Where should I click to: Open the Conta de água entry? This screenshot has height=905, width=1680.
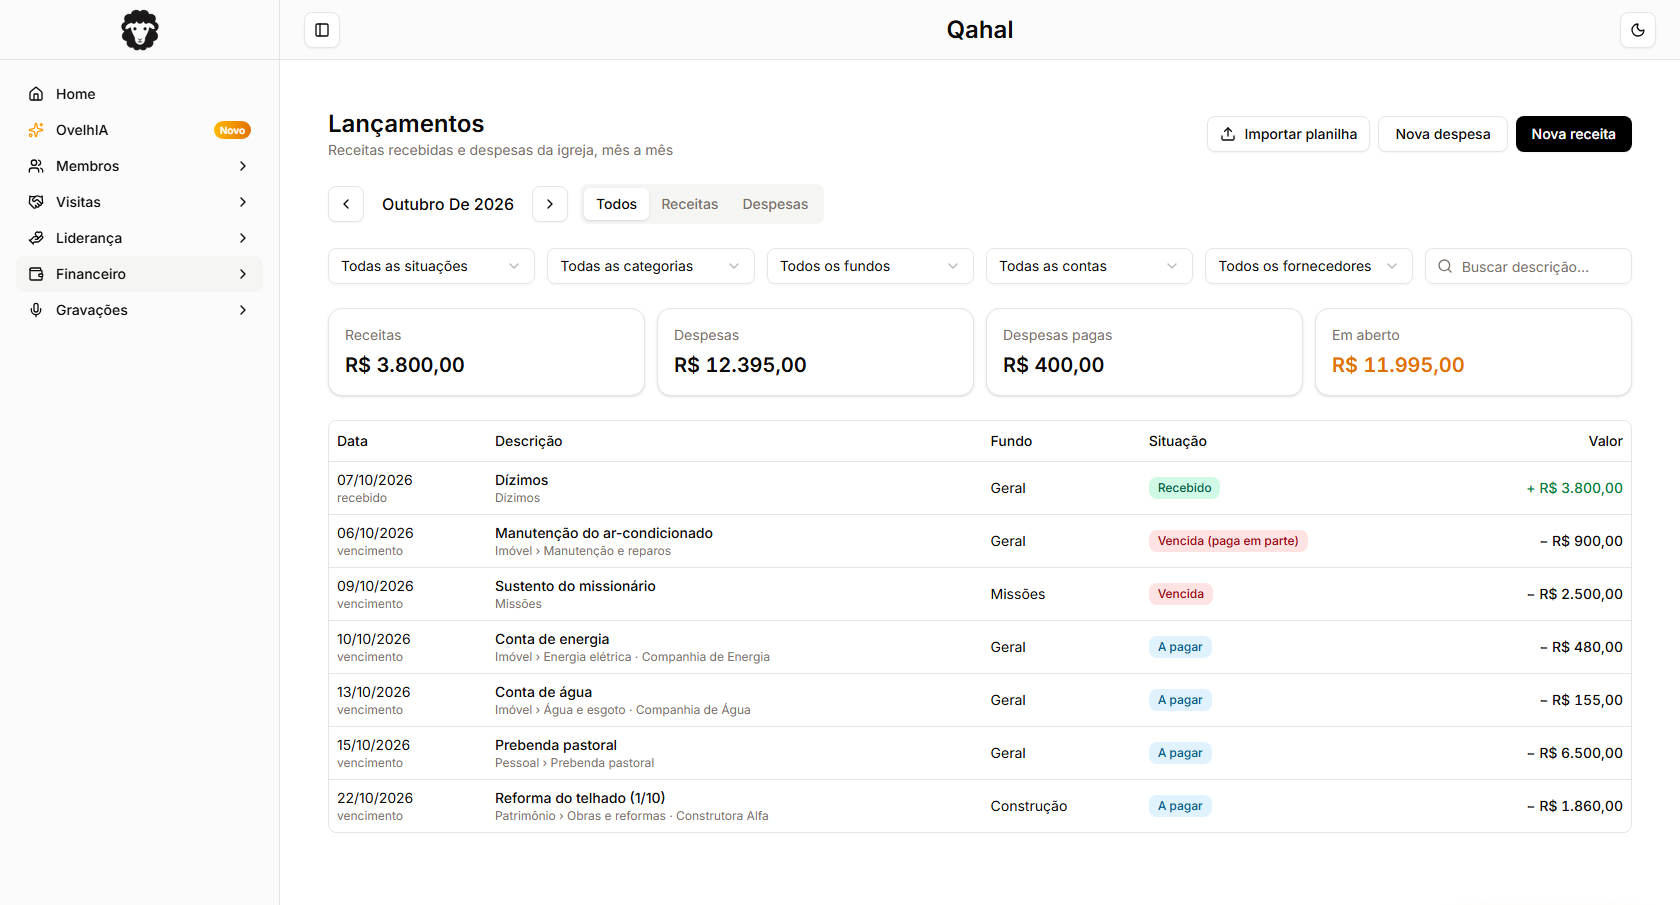[980, 700]
